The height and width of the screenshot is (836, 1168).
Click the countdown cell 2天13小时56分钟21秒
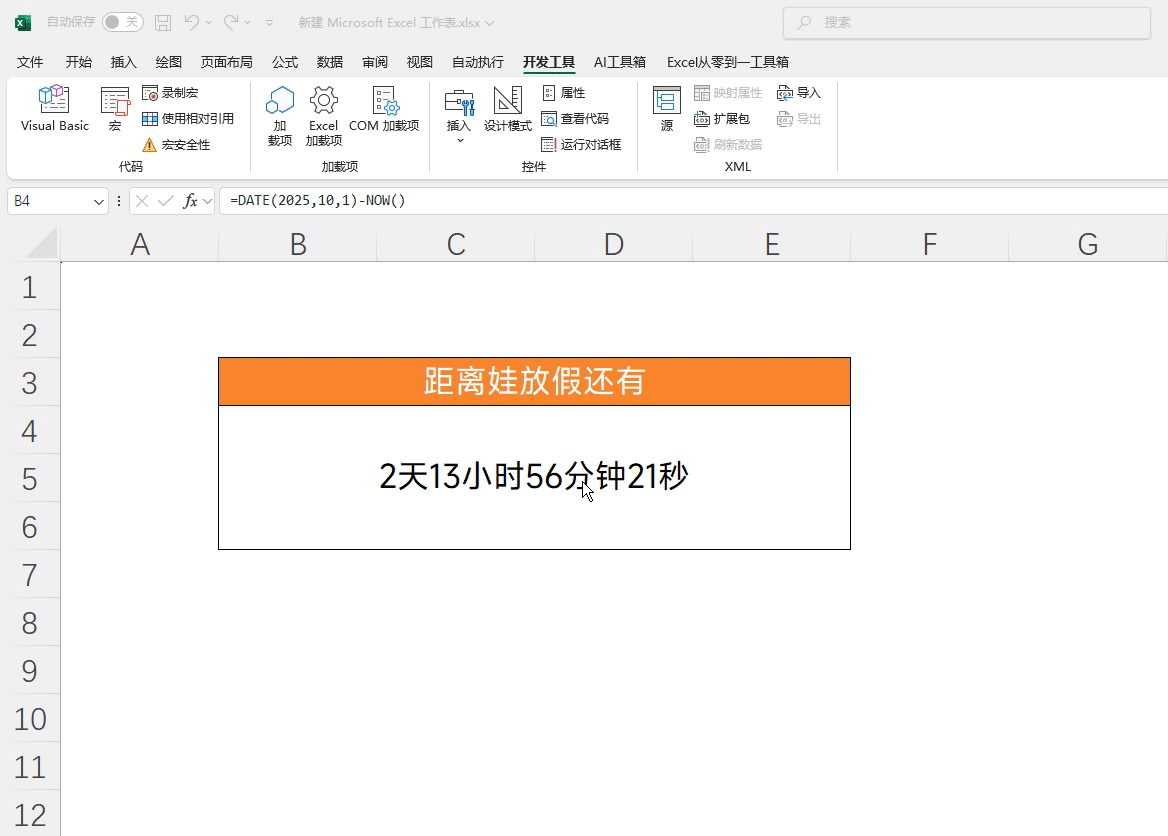pos(534,477)
